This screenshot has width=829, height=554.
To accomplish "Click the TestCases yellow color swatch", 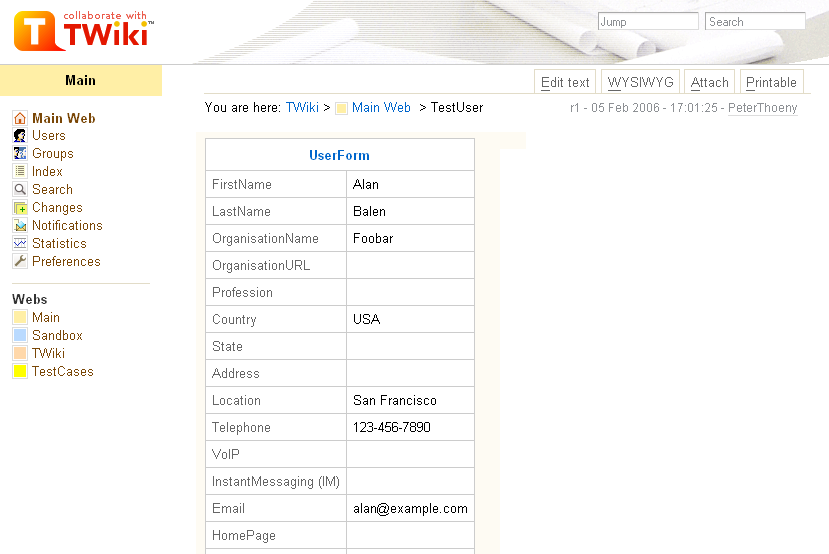I will (20, 372).
